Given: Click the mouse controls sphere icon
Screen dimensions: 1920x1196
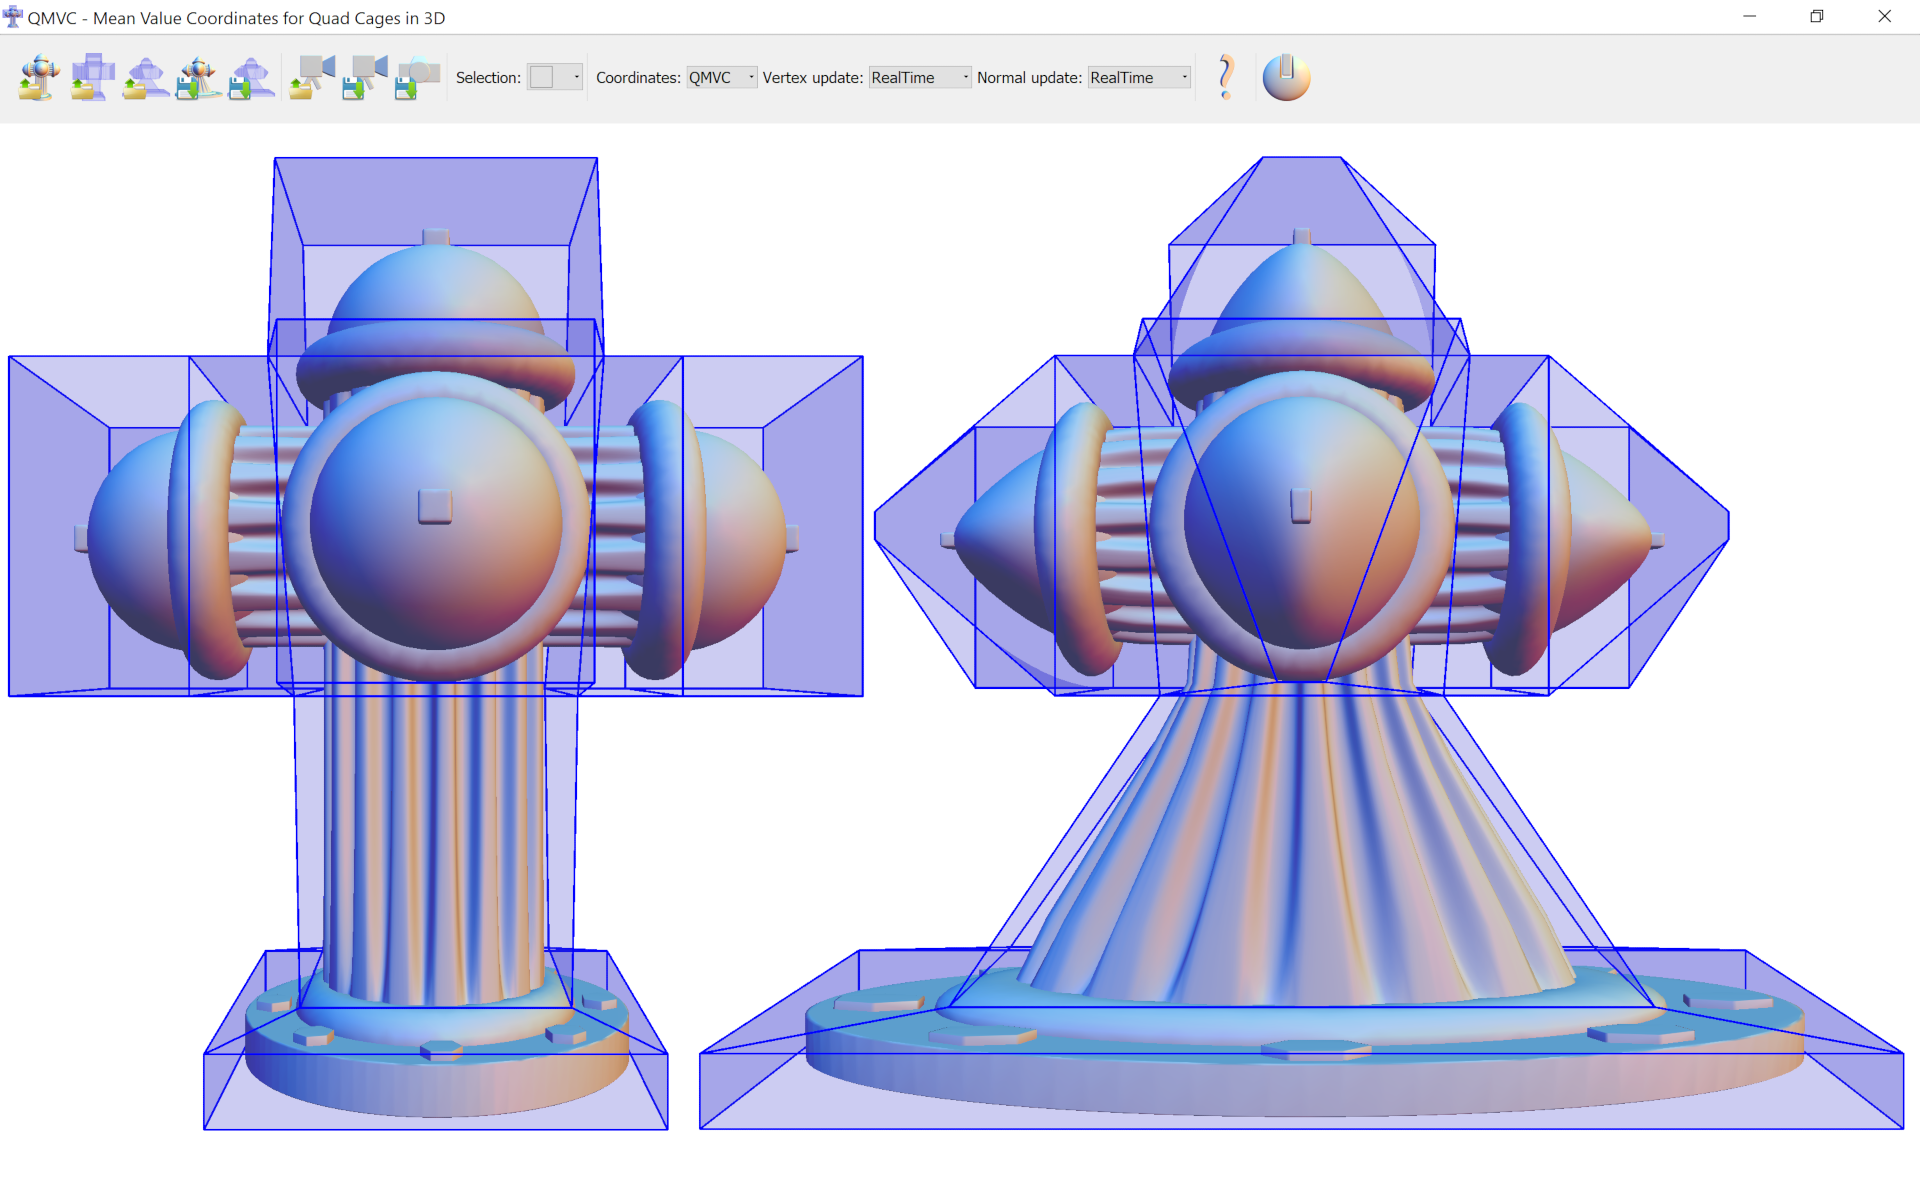Looking at the screenshot, I should (1286, 77).
